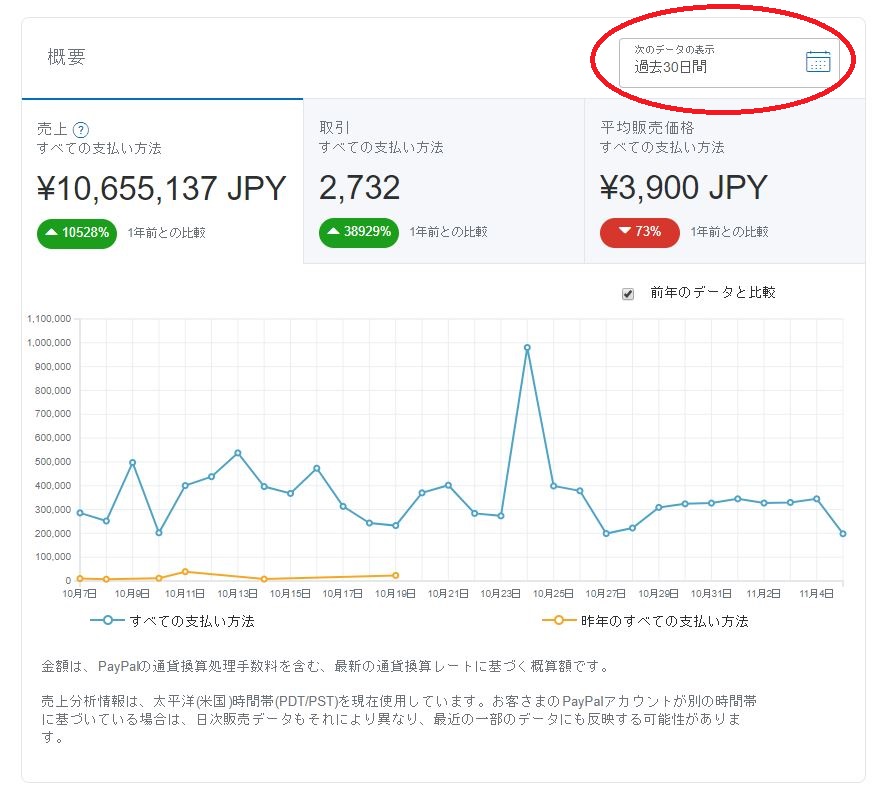Toggle the すべての支払い方法 legend entry
Screen dimensions: 882x794
click(172, 621)
